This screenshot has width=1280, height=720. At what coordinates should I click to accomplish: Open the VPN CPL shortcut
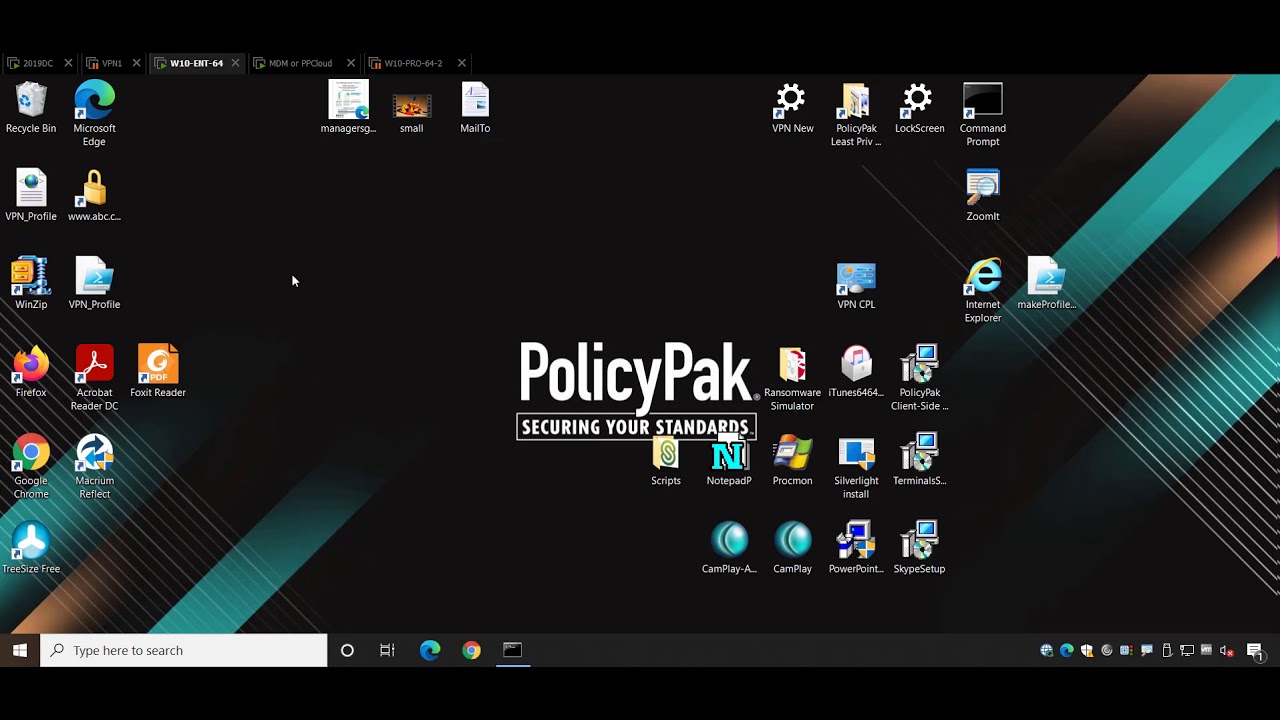(x=856, y=284)
